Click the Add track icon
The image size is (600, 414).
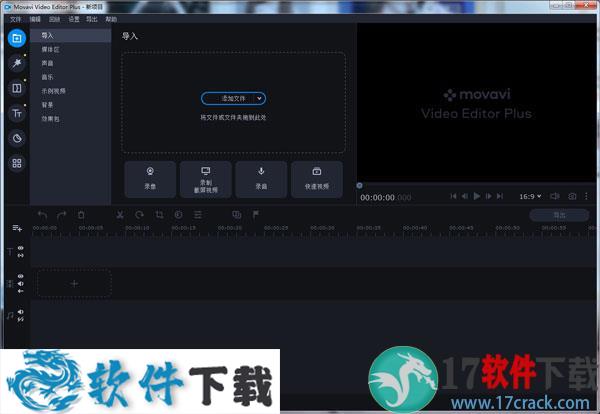tap(17, 228)
